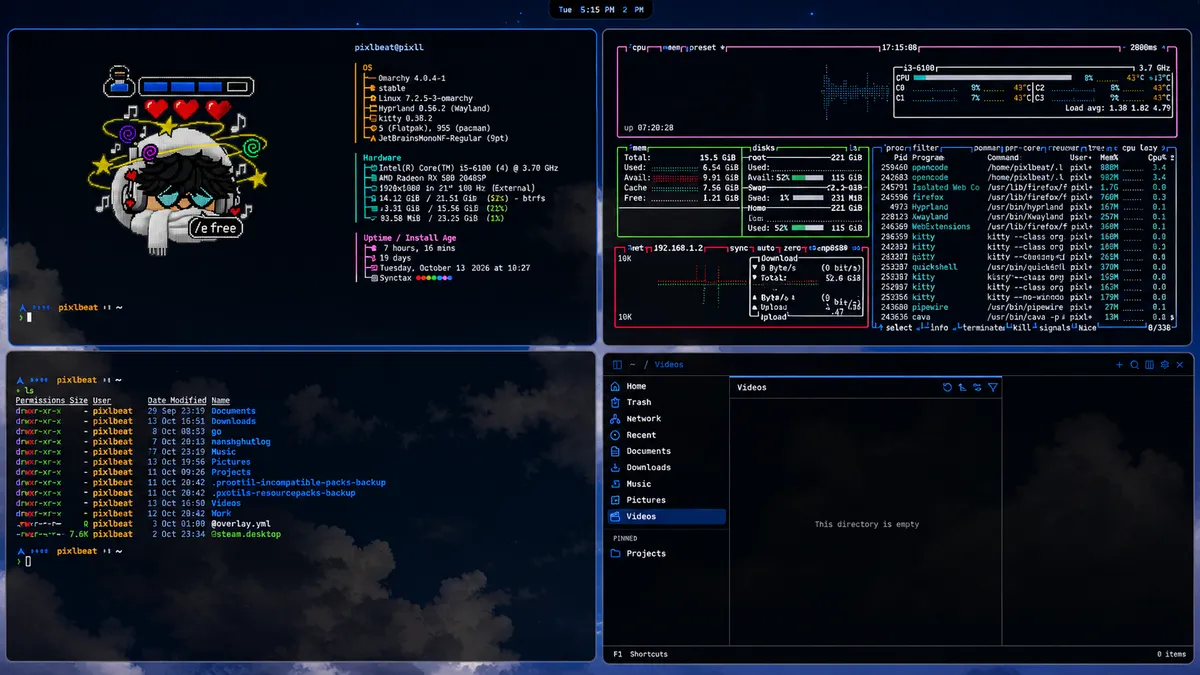Select Recent in the file manager sidebar

click(667, 435)
